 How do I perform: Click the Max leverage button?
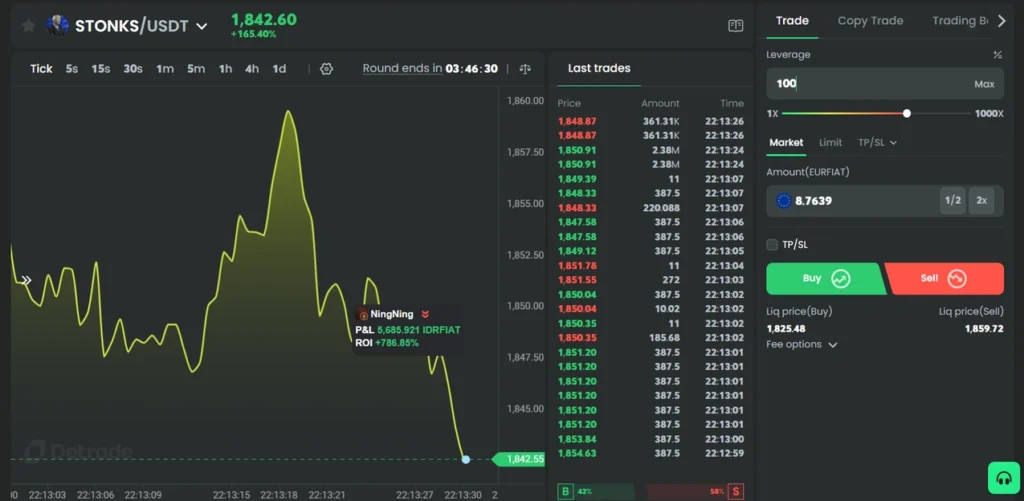pyautogui.click(x=984, y=84)
